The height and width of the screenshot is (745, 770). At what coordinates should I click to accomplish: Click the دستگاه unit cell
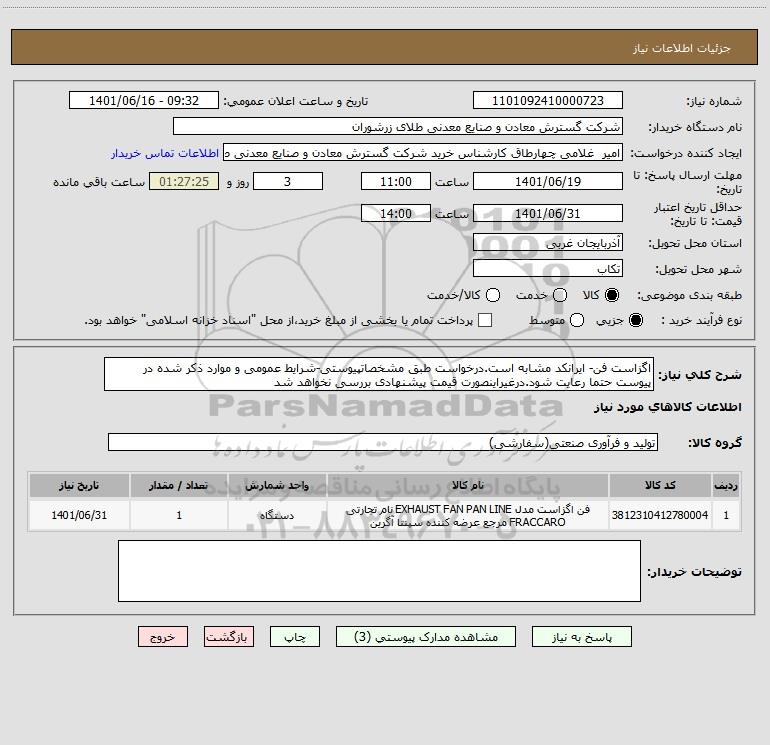(x=277, y=515)
